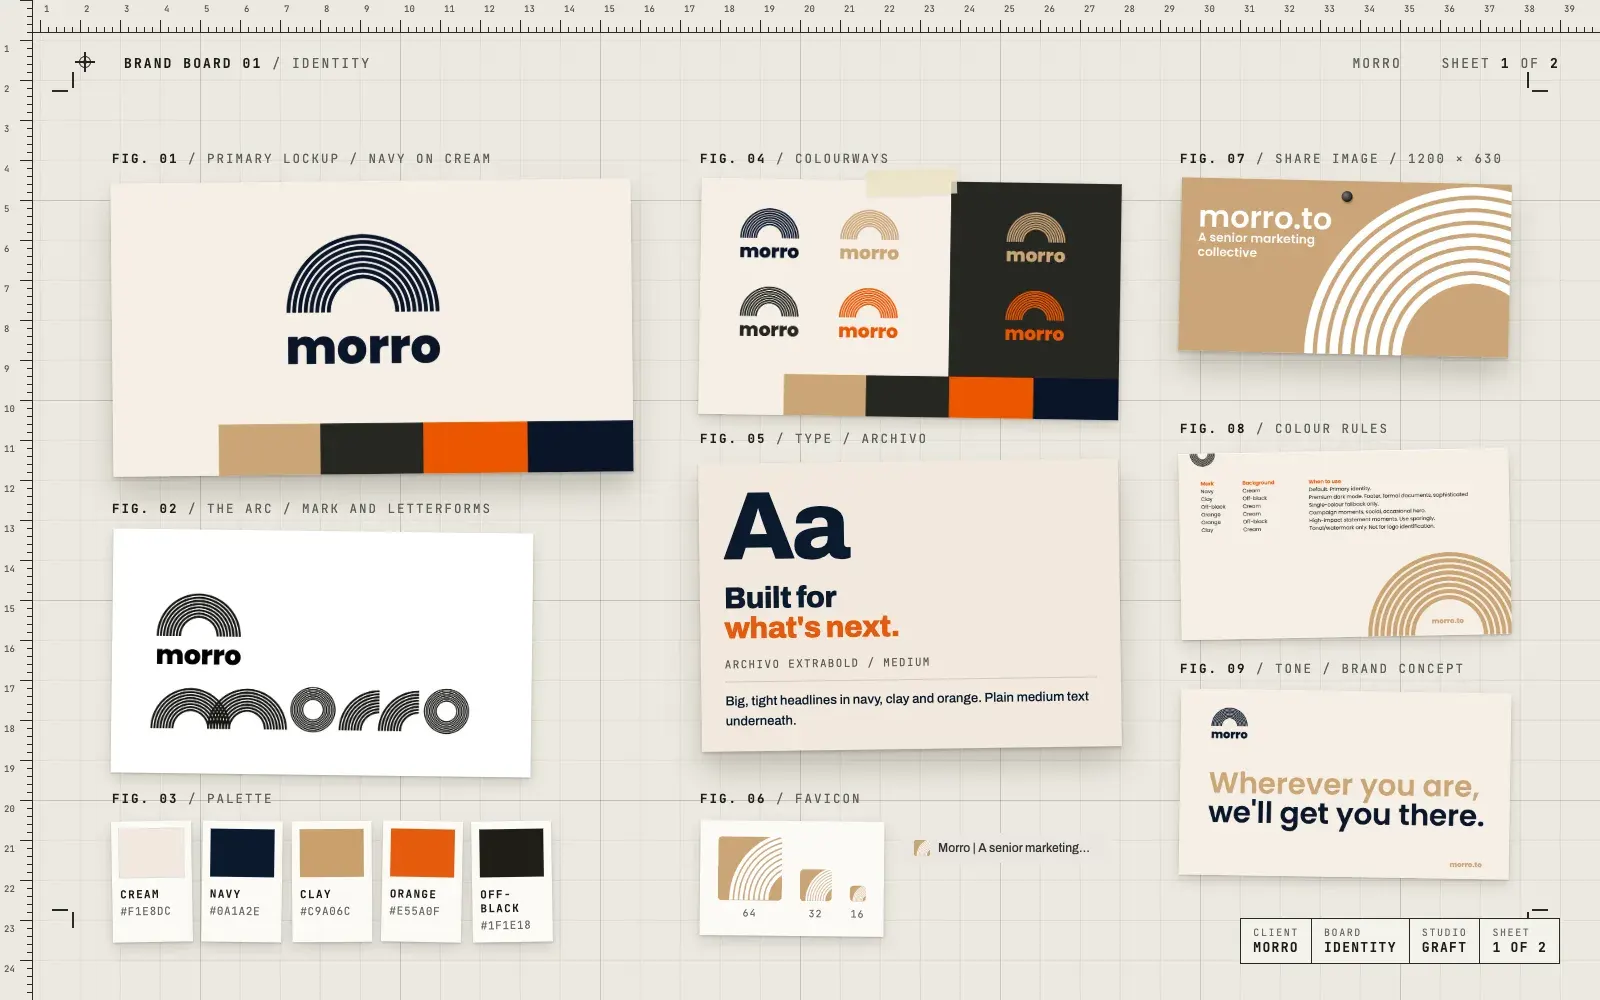
Task: Click the small morro logo on tone card
Action: pos(1229,724)
